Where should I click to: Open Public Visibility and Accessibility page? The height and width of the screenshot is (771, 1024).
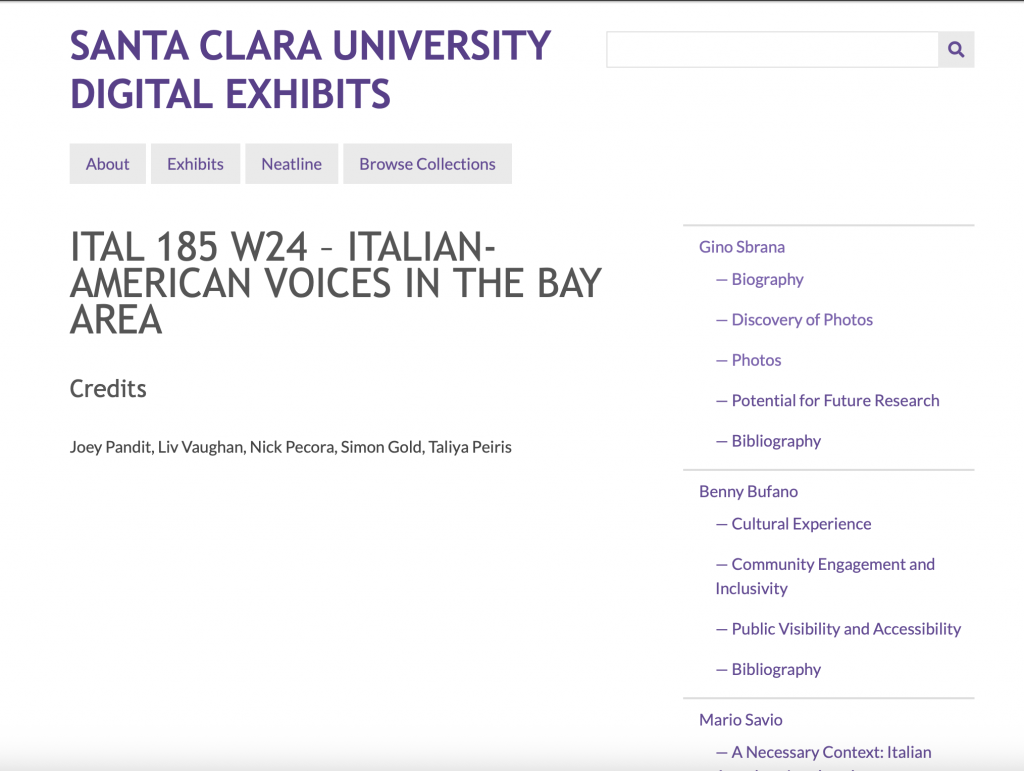pyautogui.click(x=839, y=629)
